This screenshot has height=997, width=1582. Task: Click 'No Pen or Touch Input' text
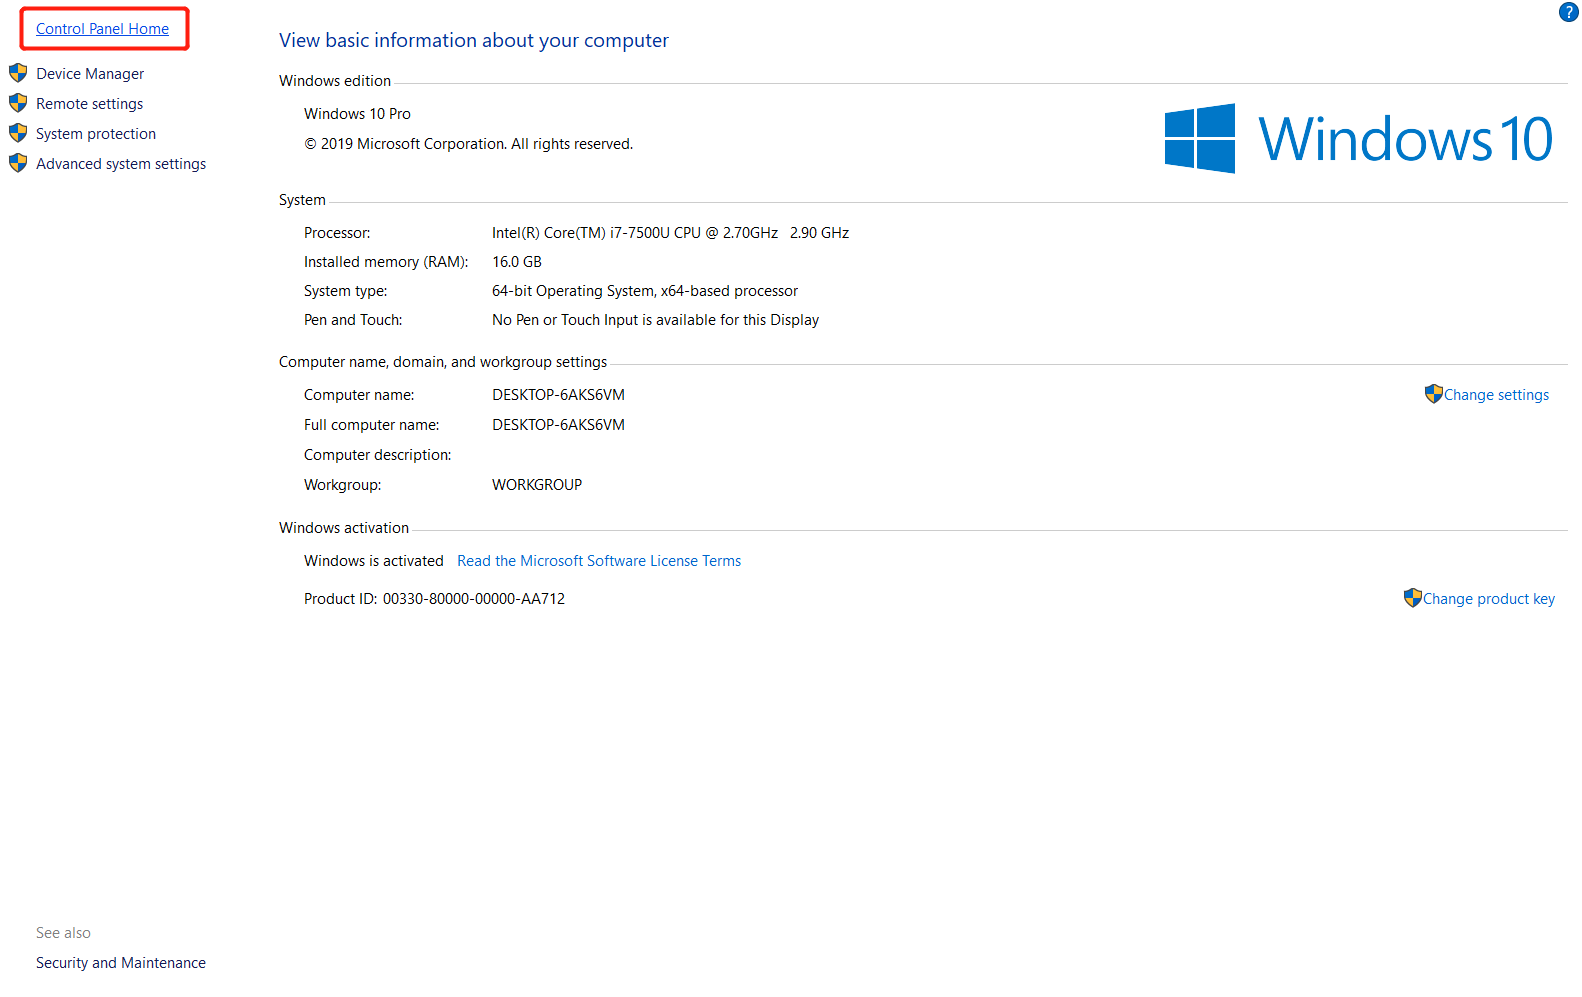click(655, 320)
